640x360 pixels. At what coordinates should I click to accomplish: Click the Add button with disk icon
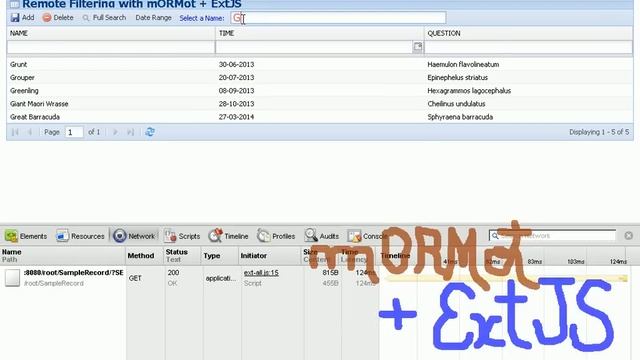[x=22, y=18]
